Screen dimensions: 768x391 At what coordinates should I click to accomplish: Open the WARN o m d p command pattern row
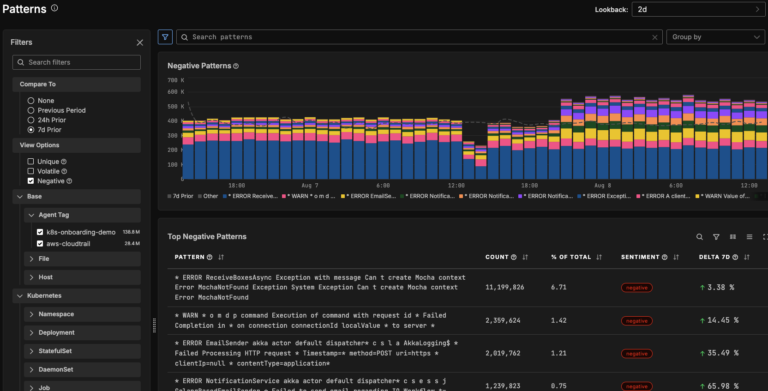[x=468, y=320]
